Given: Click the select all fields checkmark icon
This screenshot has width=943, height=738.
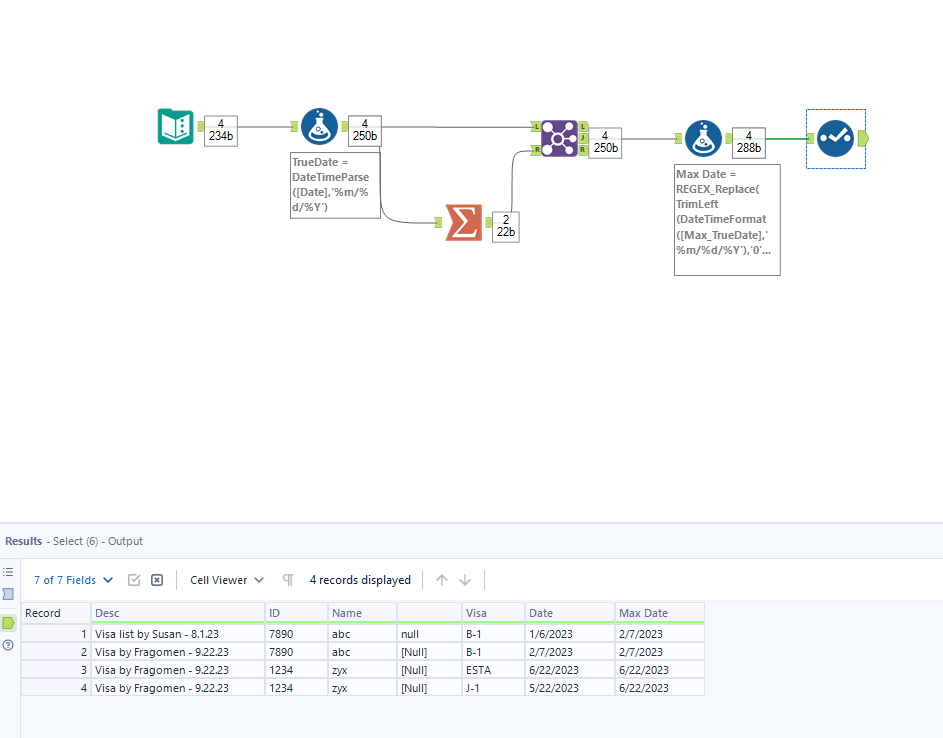Looking at the screenshot, I should 134,580.
